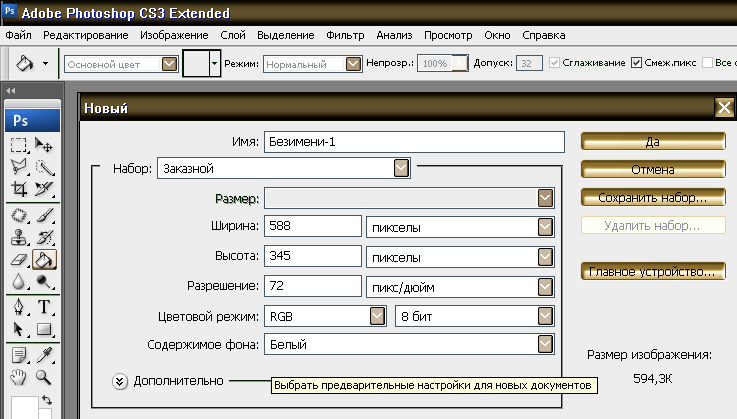Open the Файл menu
Screen dimensions: 737x419
pyautogui.click(x=18, y=35)
